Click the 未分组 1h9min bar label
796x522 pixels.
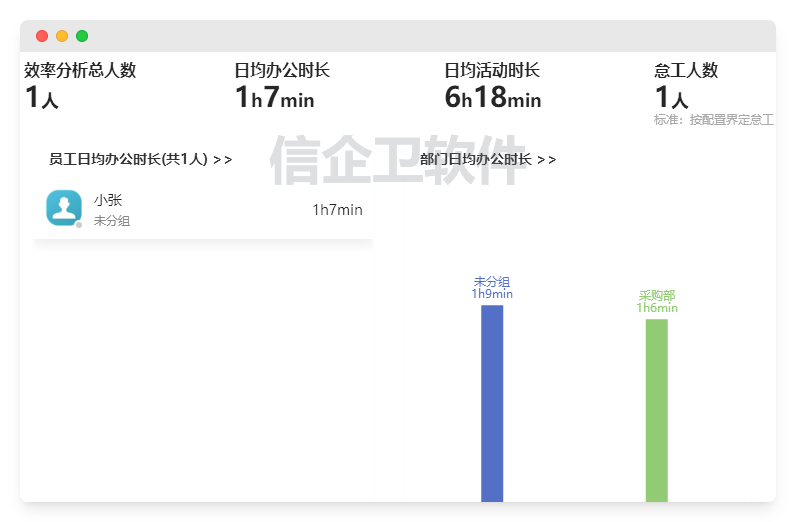pos(492,288)
